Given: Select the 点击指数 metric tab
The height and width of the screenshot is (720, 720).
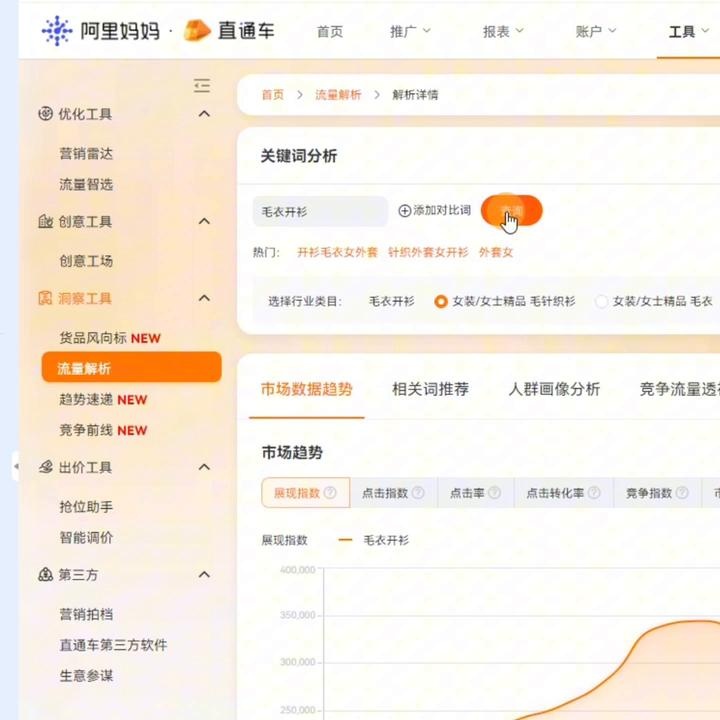Looking at the screenshot, I should [394, 493].
